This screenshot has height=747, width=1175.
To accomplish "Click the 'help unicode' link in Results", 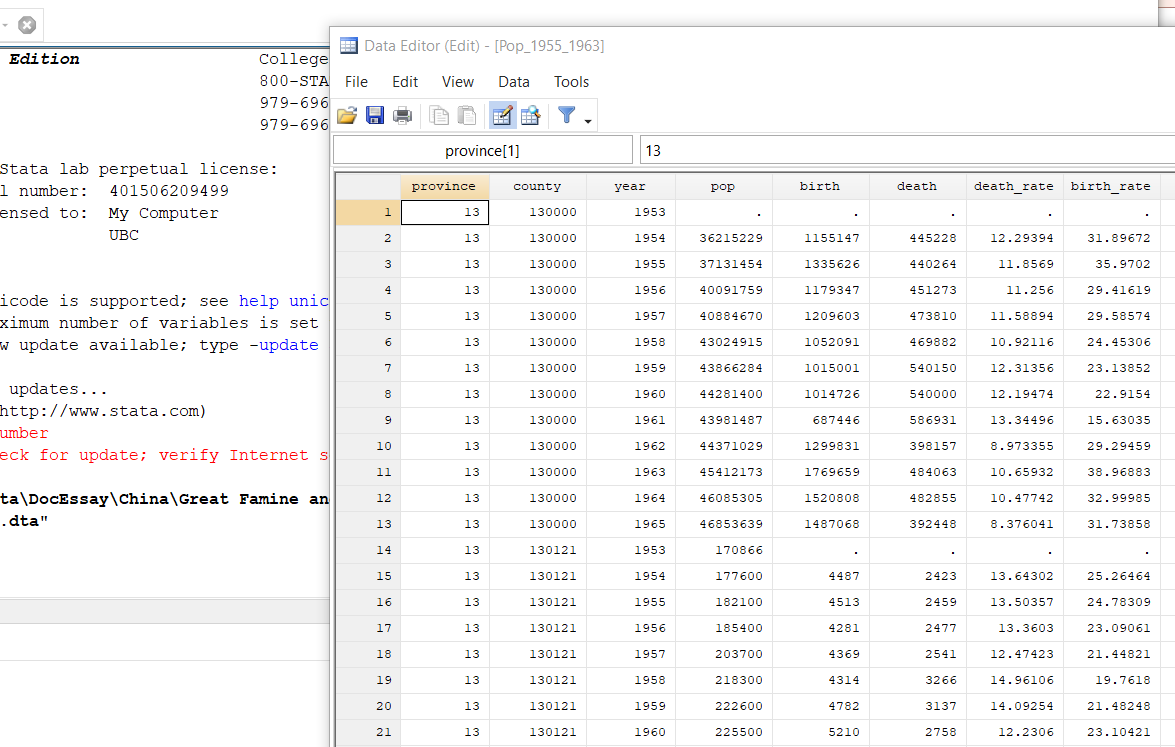I will (x=284, y=301).
